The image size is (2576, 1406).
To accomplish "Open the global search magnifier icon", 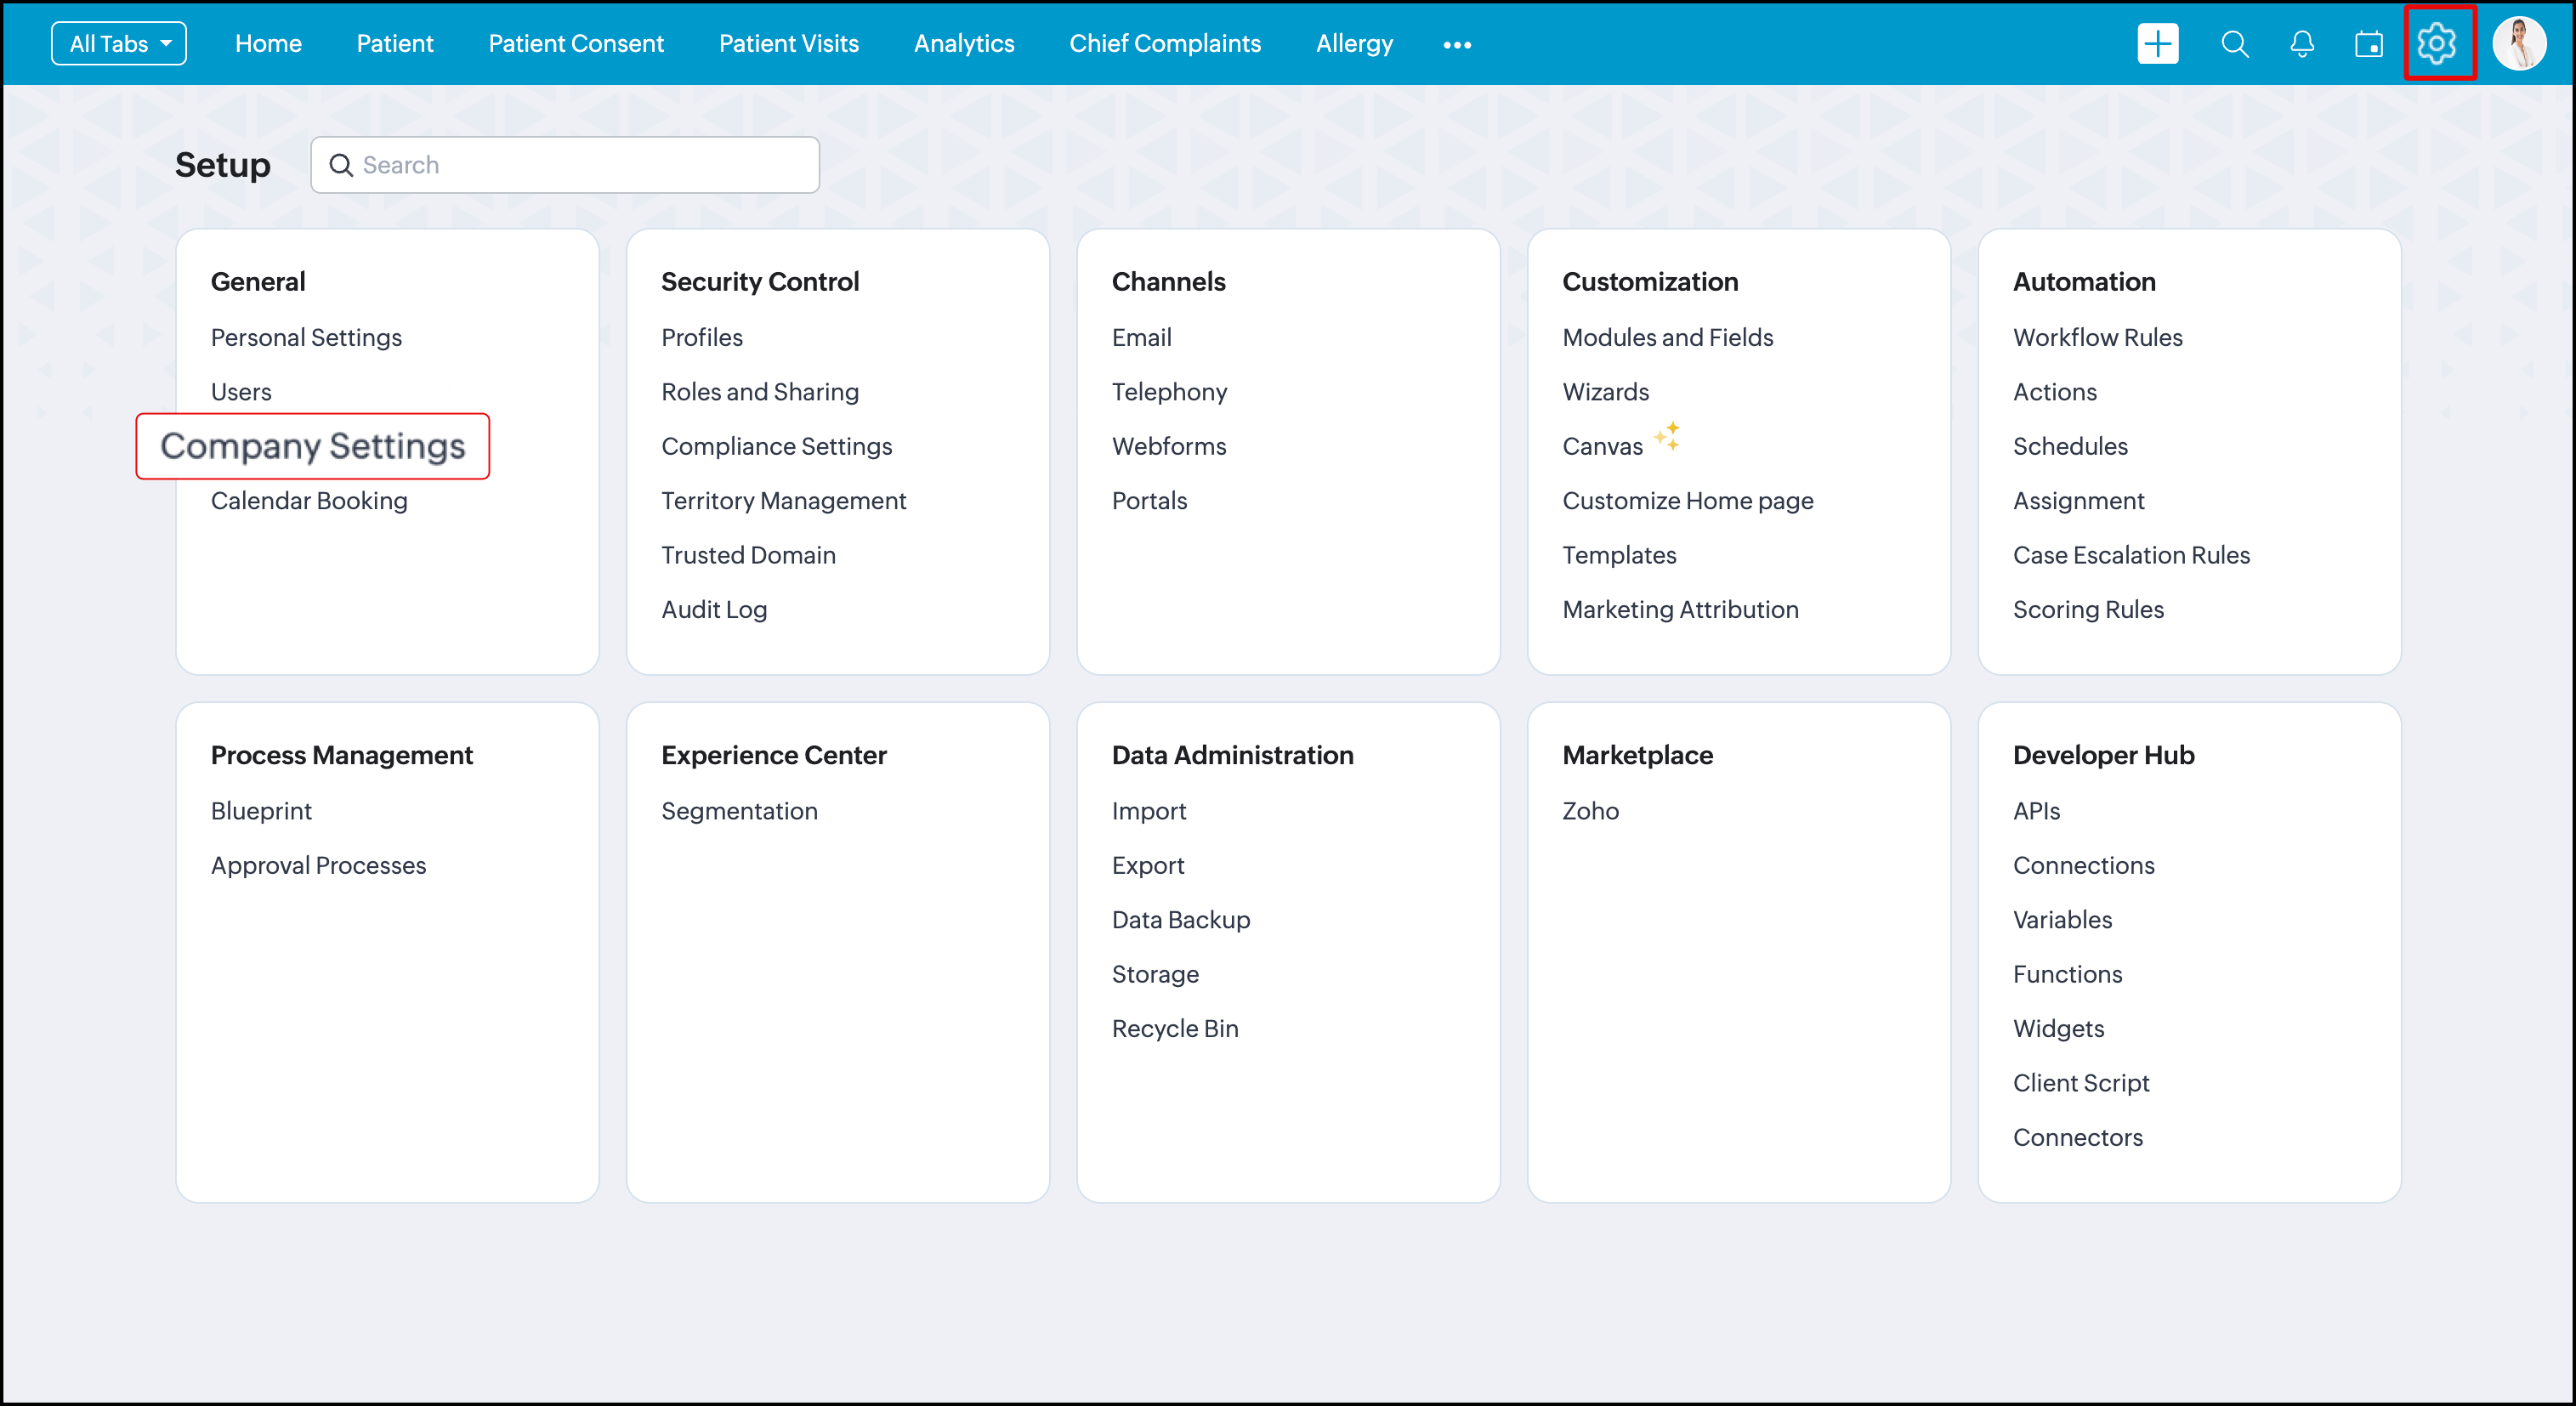I will coord(2234,44).
